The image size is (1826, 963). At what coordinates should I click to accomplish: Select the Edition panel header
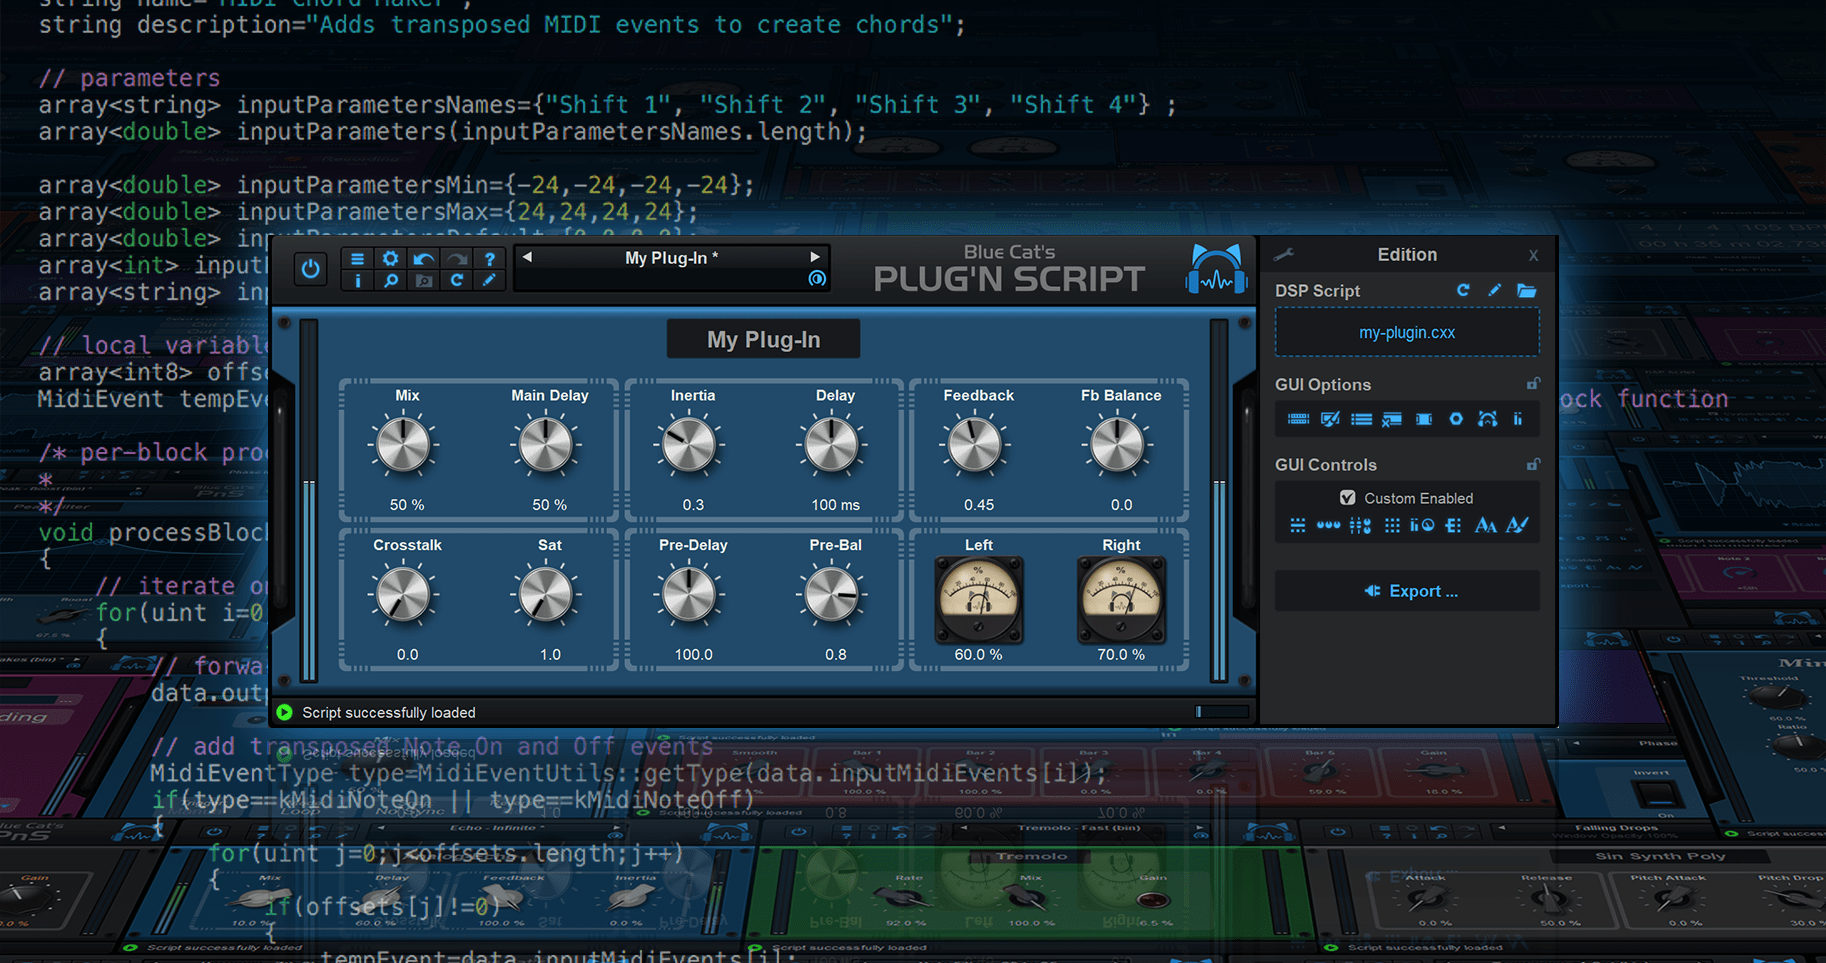(x=1406, y=254)
